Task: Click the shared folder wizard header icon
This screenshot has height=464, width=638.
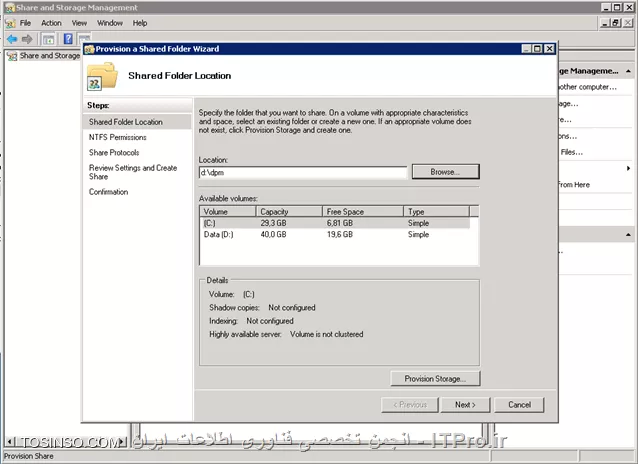Action: [102, 76]
